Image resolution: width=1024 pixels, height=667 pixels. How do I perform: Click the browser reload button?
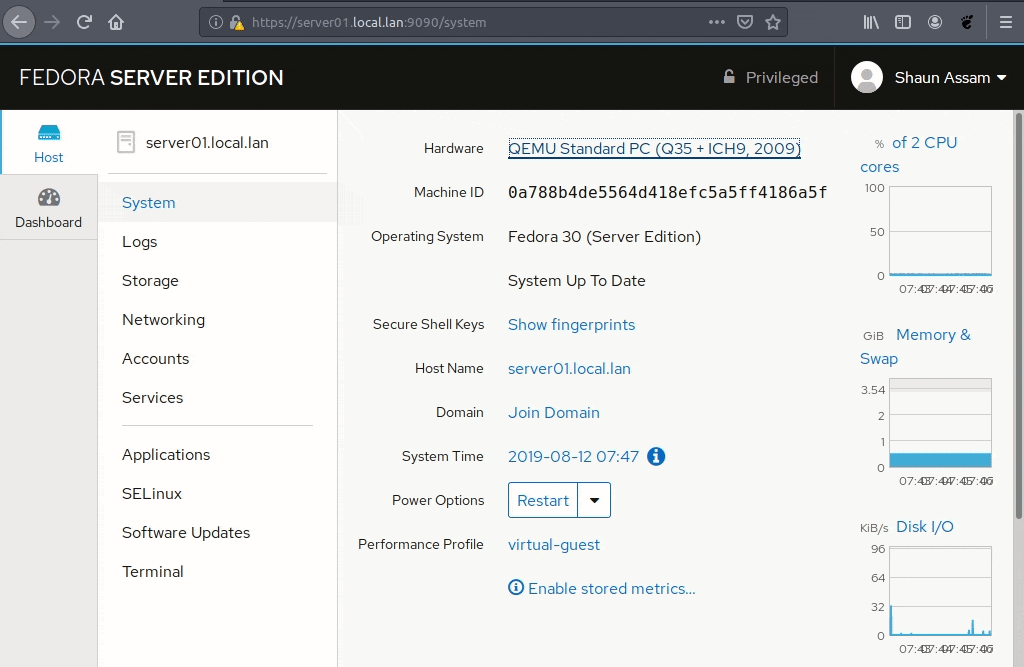(x=85, y=22)
